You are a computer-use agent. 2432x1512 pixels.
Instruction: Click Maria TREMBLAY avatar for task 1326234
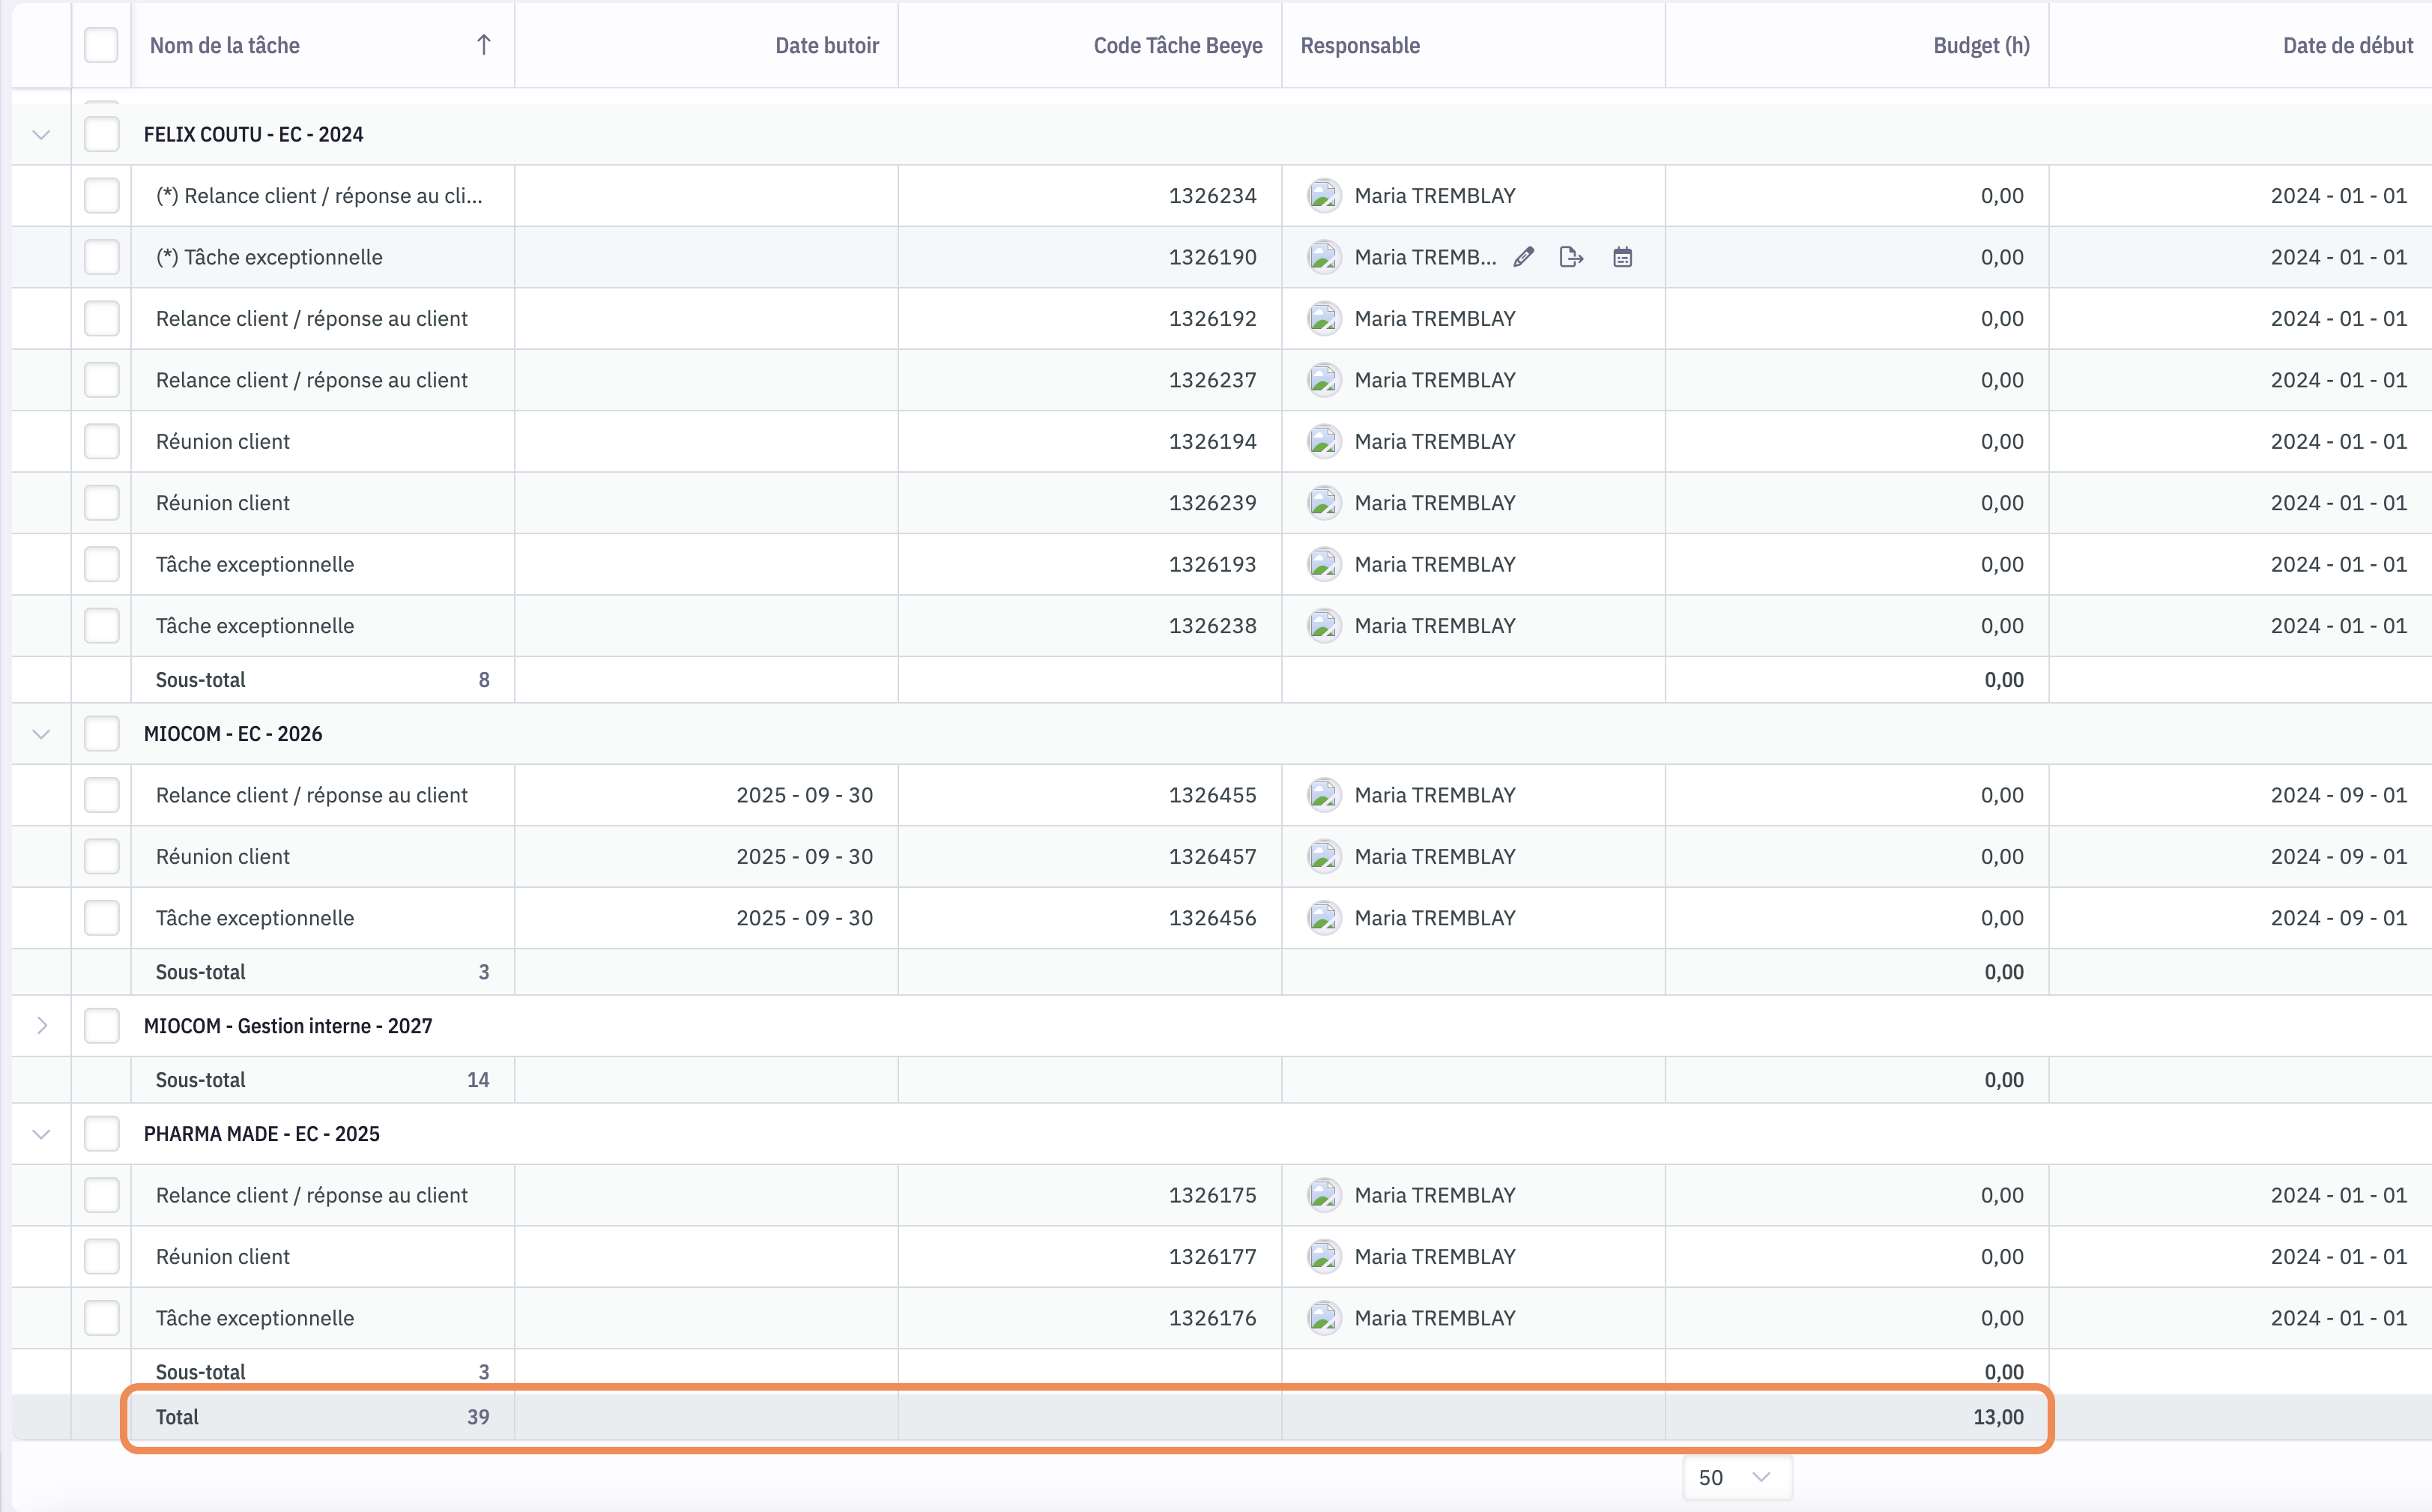click(x=1324, y=196)
